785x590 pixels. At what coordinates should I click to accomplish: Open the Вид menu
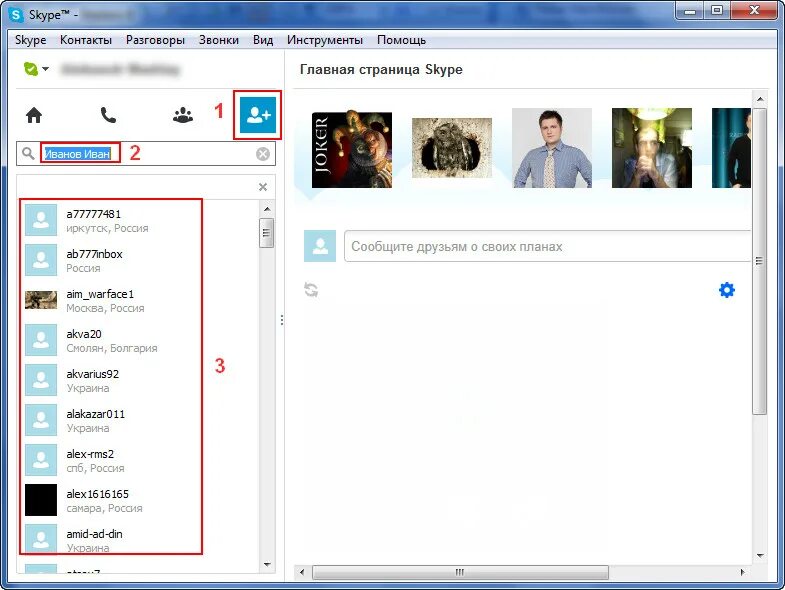tap(263, 40)
